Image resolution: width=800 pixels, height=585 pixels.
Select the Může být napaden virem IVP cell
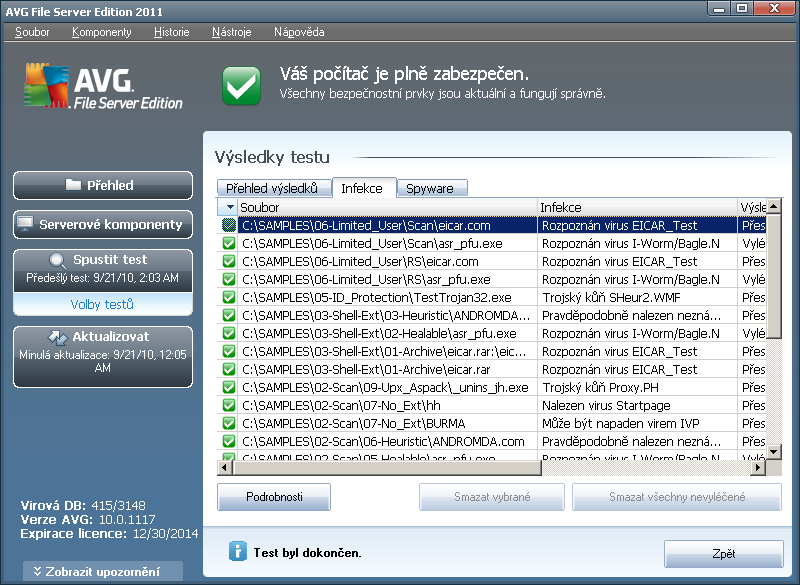pos(637,423)
